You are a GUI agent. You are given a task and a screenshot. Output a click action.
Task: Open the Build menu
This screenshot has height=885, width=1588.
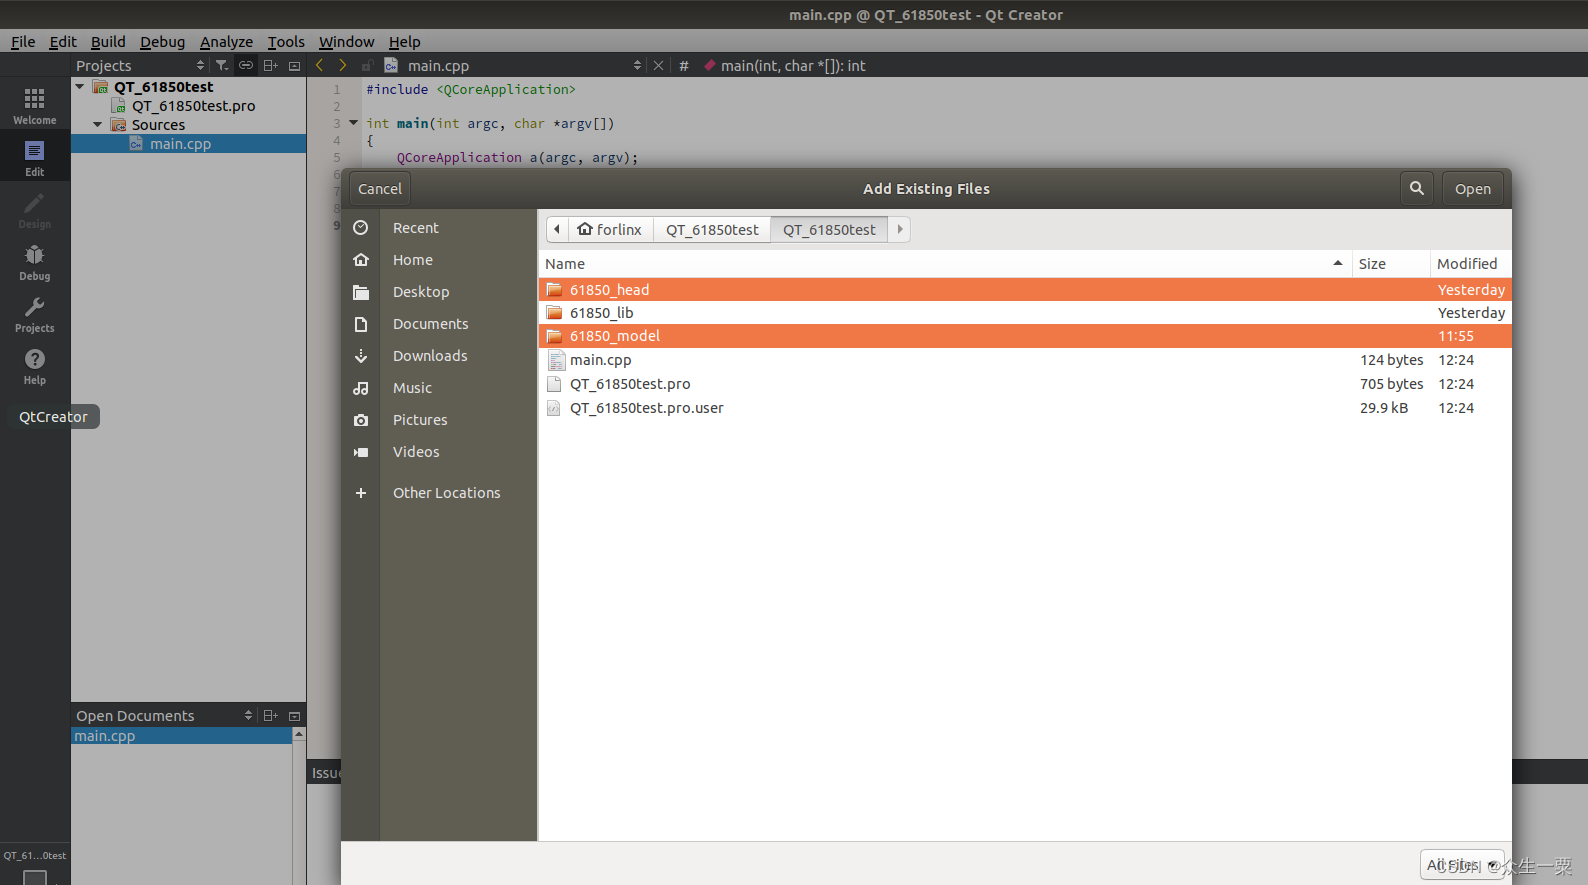pos(108,41)
